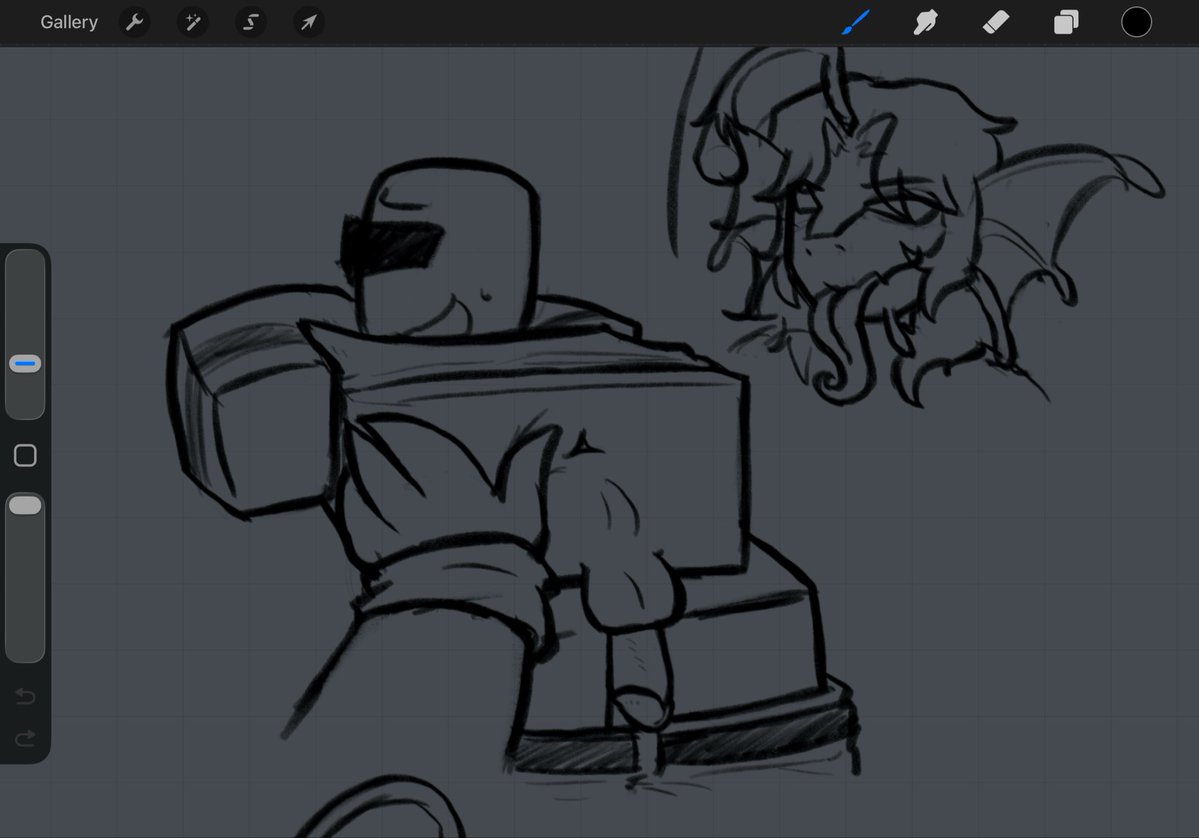Screen dimensions: 1199x838
Task: Open the black color swatch picker
Action: pos(1136,22)
